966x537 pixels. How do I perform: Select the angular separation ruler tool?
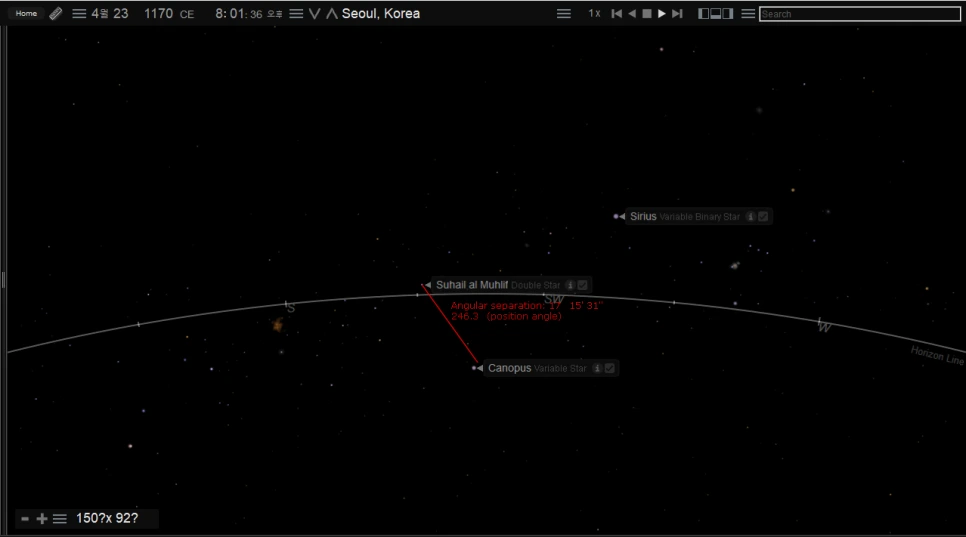(x=55, y=14)
